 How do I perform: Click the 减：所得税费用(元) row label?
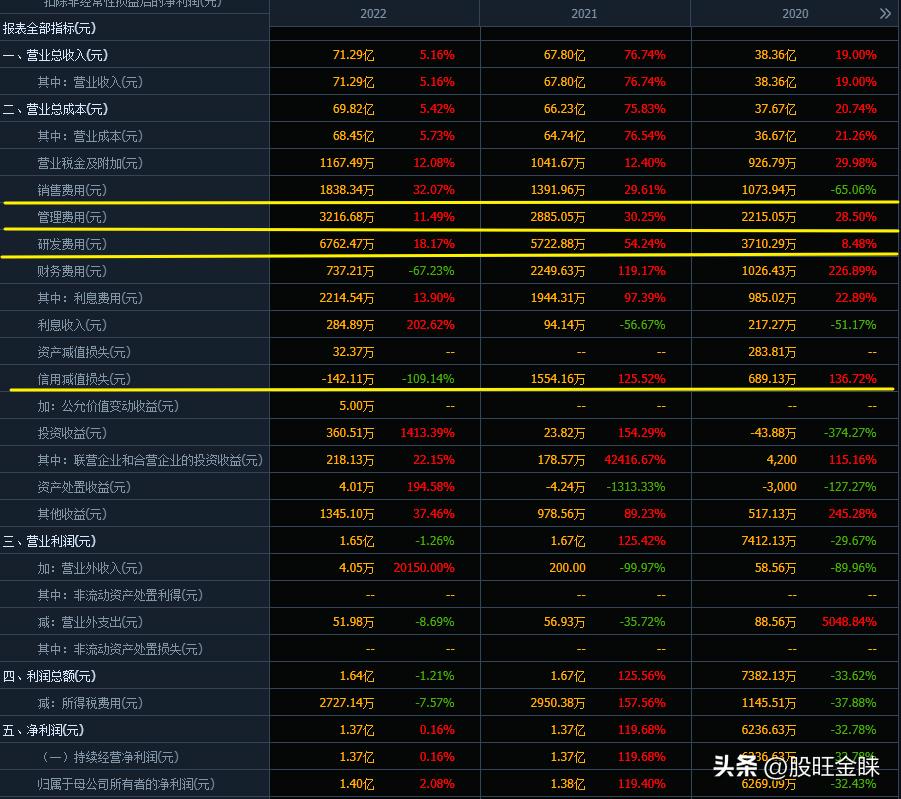(x=90, y=704)
